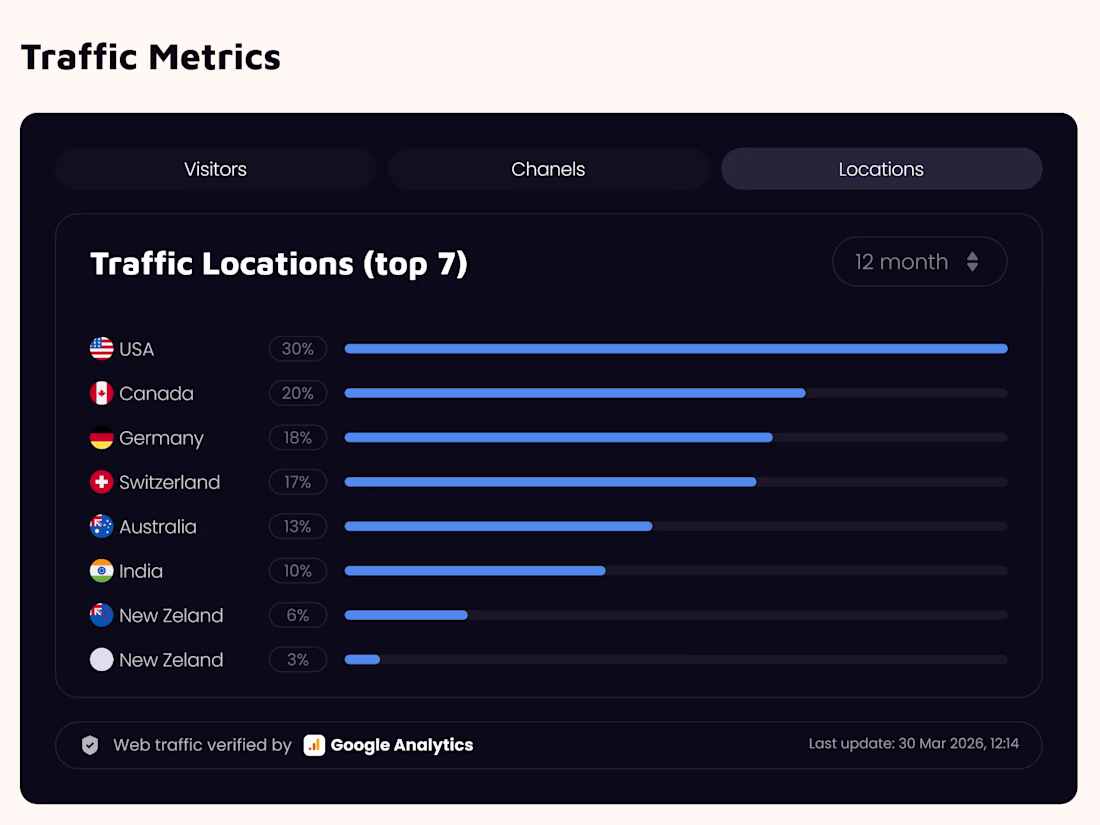The image size is (1100, 825).
Task: Click the Switzerland 17% progress bar
Action: (x=676, y=482)
